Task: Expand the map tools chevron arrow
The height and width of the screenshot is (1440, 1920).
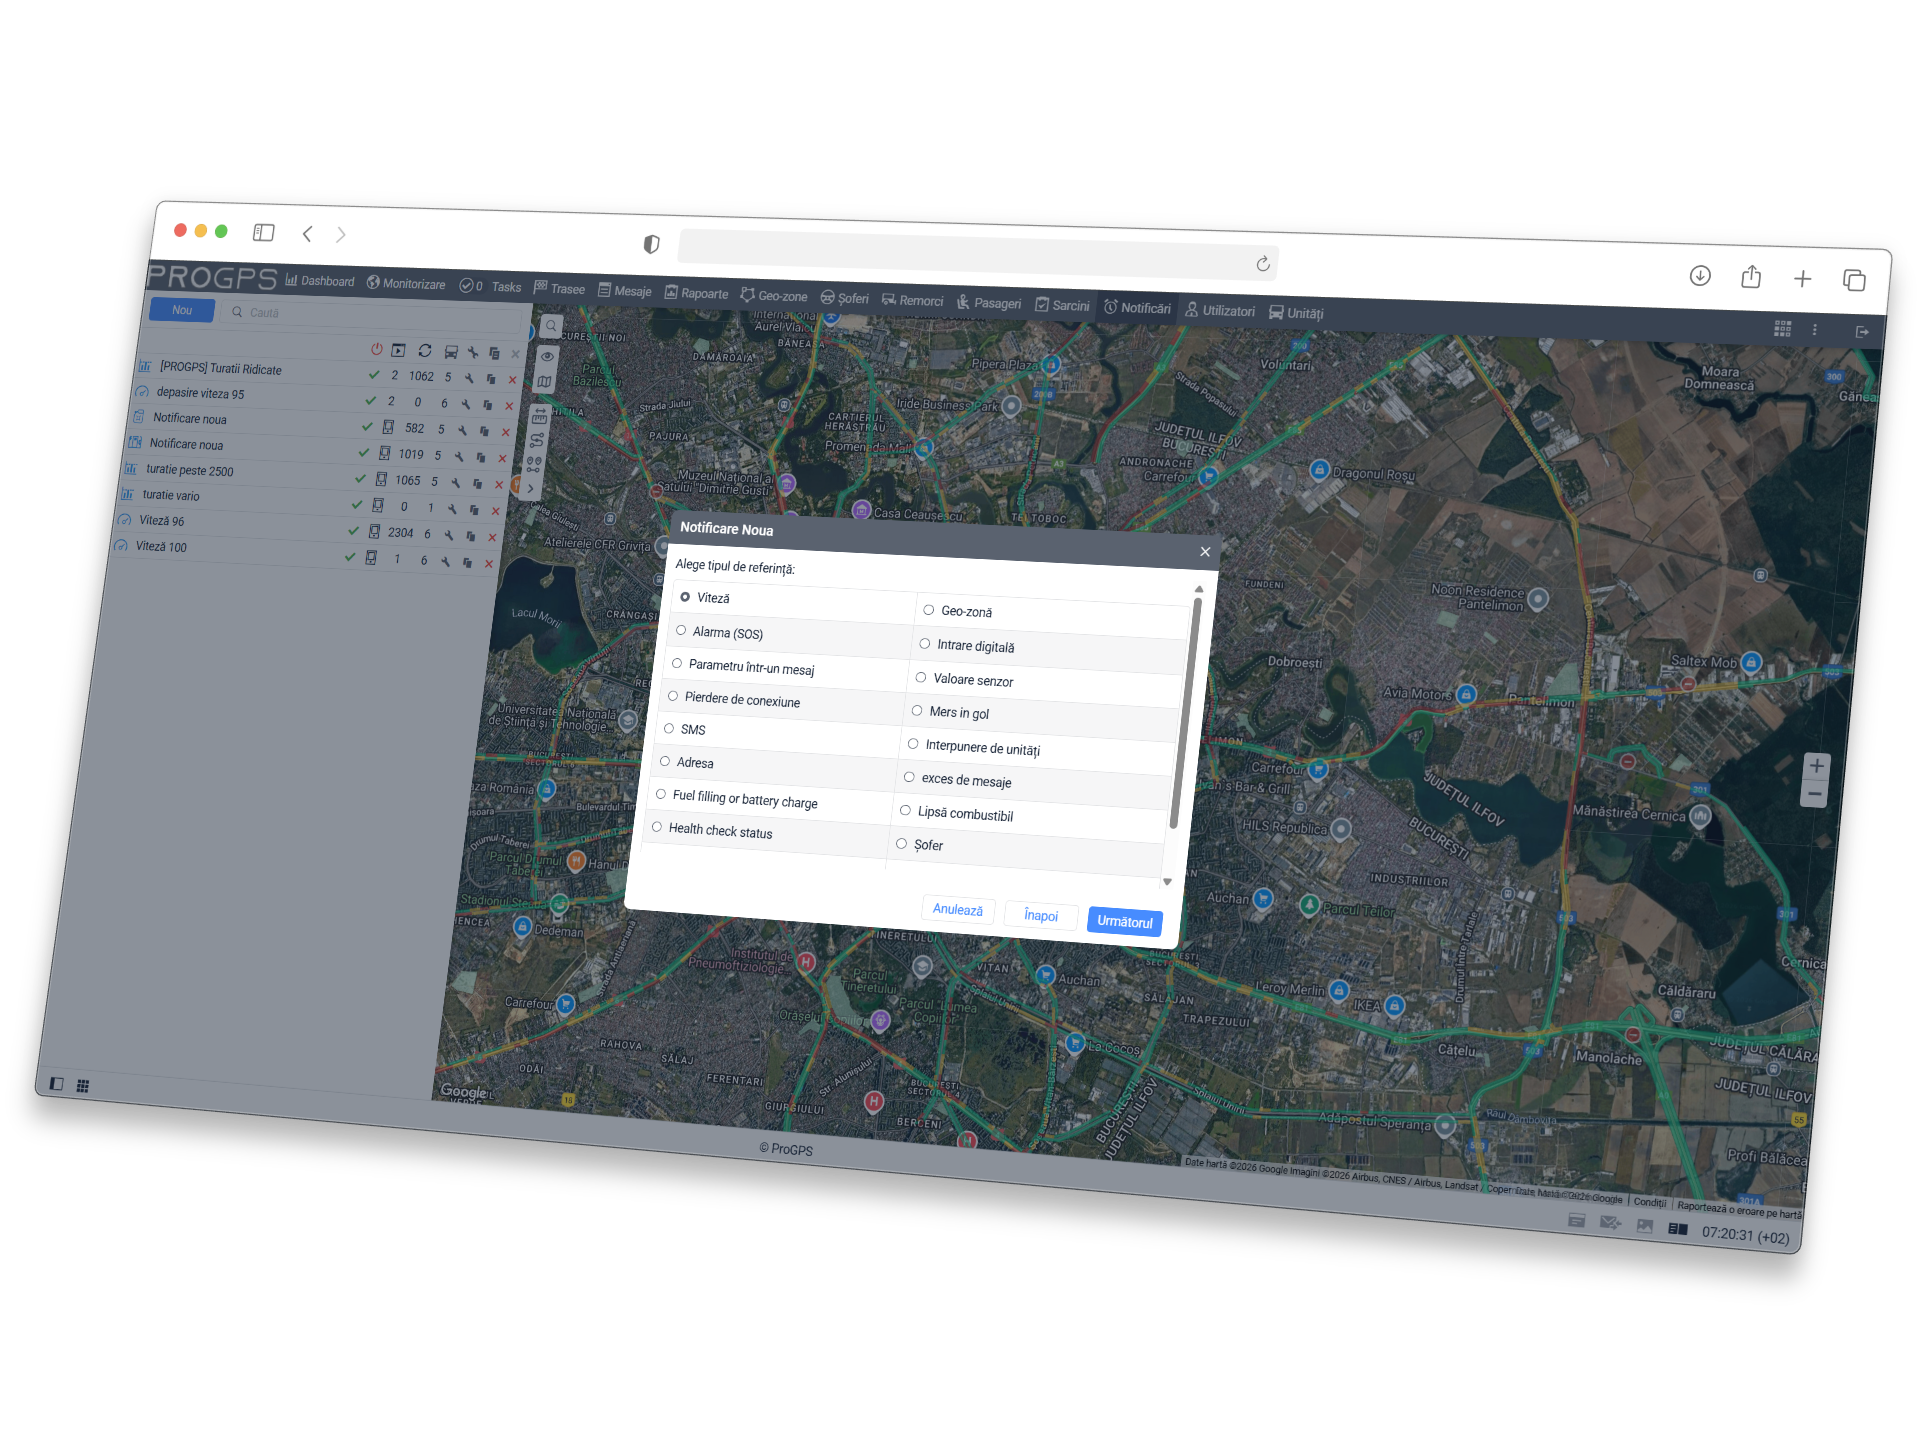Action: pos(530,489)
